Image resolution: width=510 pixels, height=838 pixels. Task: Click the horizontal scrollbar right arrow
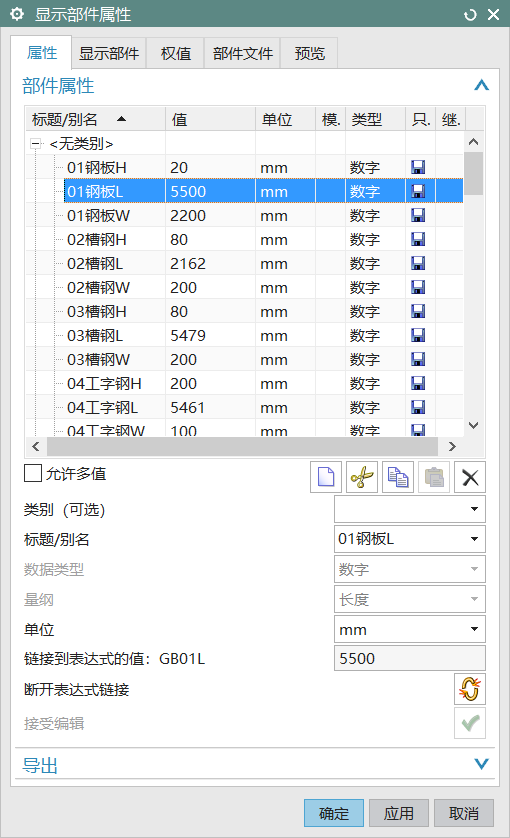pos(452,446)
